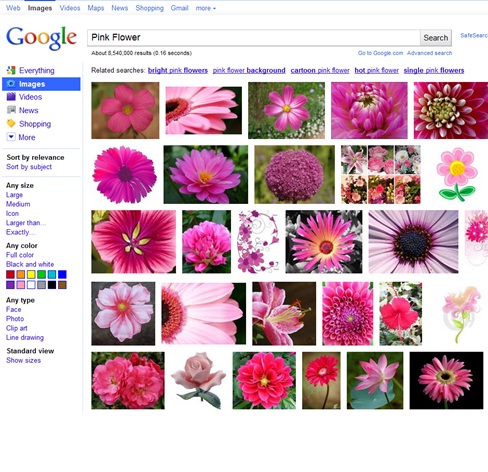This screenshot has width=488, height=472.
Task: Open the flower on grayscale background thumbnail
Action: [x=324, y=242]
